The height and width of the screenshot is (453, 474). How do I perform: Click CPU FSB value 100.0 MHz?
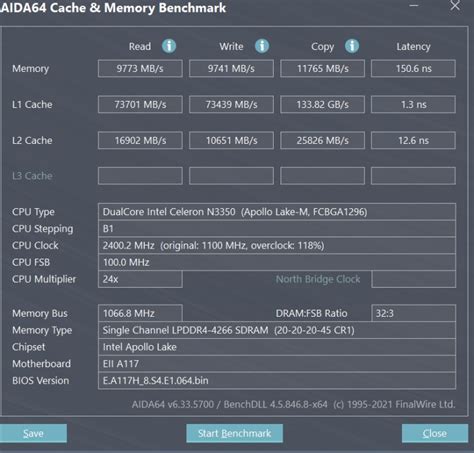[x=277, y=262]
